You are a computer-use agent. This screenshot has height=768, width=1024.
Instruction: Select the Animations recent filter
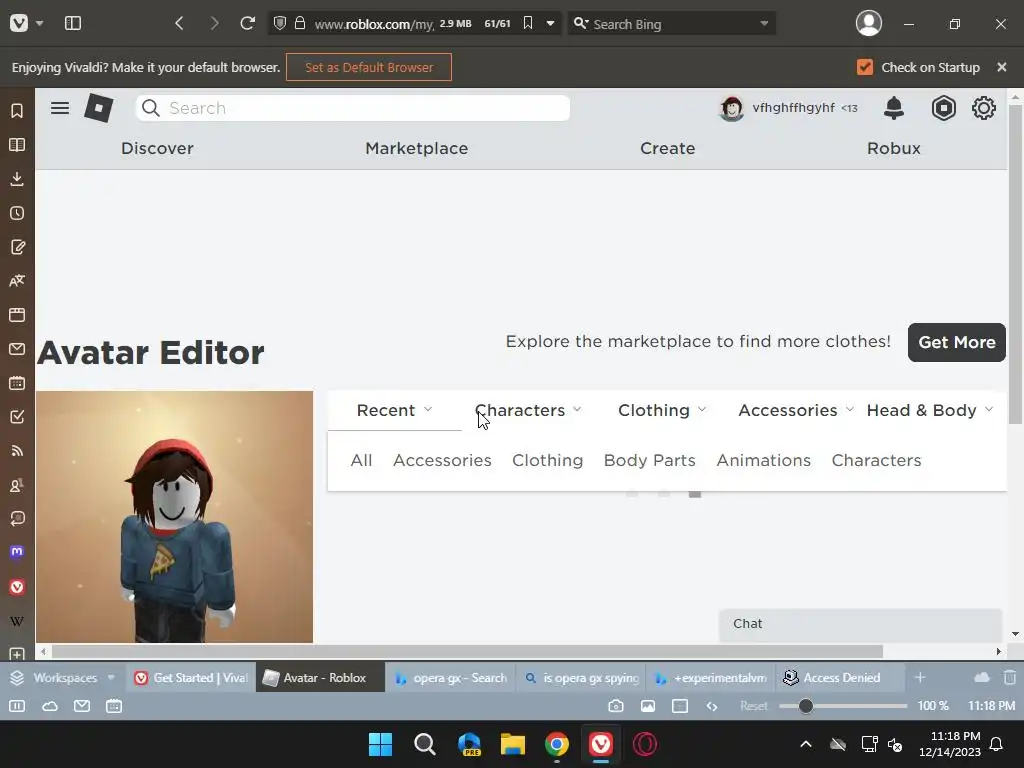[x=763, y=460]
